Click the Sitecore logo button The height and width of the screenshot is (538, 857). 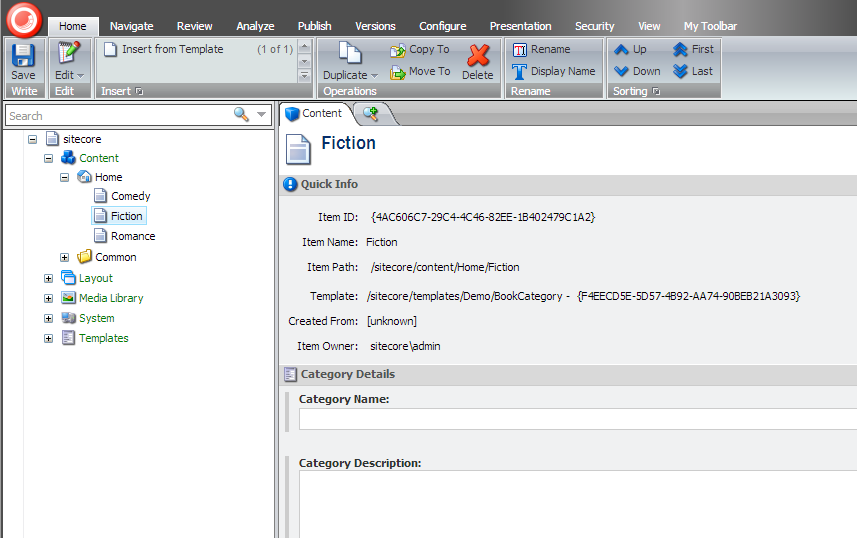click(x=24, y=20)
